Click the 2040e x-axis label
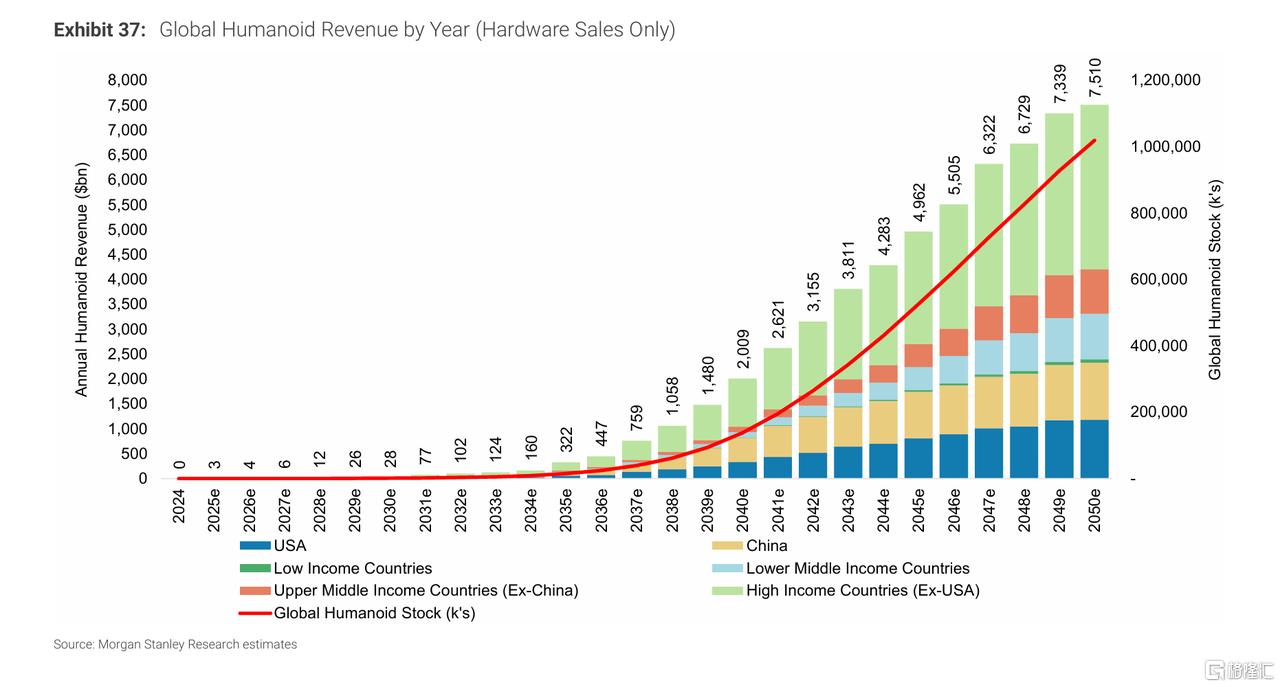The image size is (1280, 687). pos(742,509)
